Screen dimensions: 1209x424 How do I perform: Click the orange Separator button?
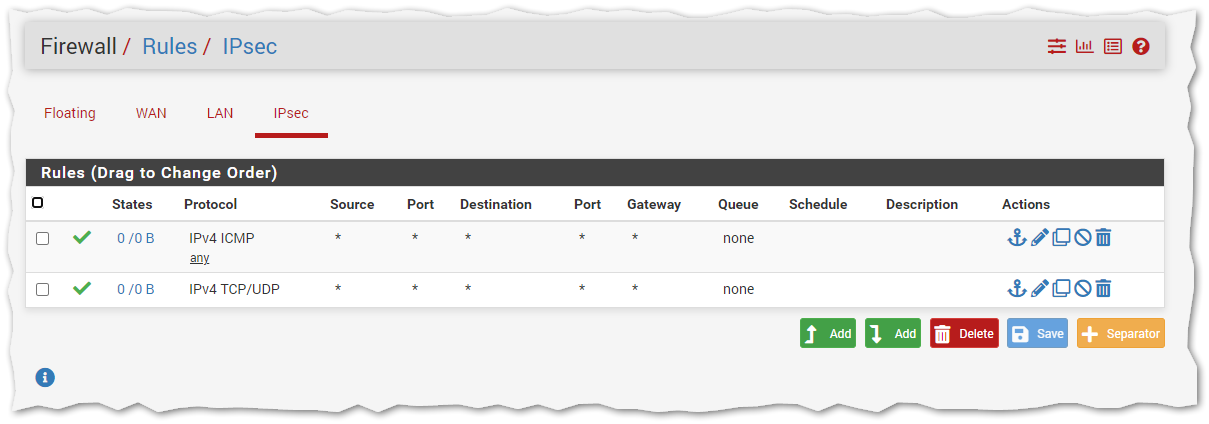[1120, 334]
